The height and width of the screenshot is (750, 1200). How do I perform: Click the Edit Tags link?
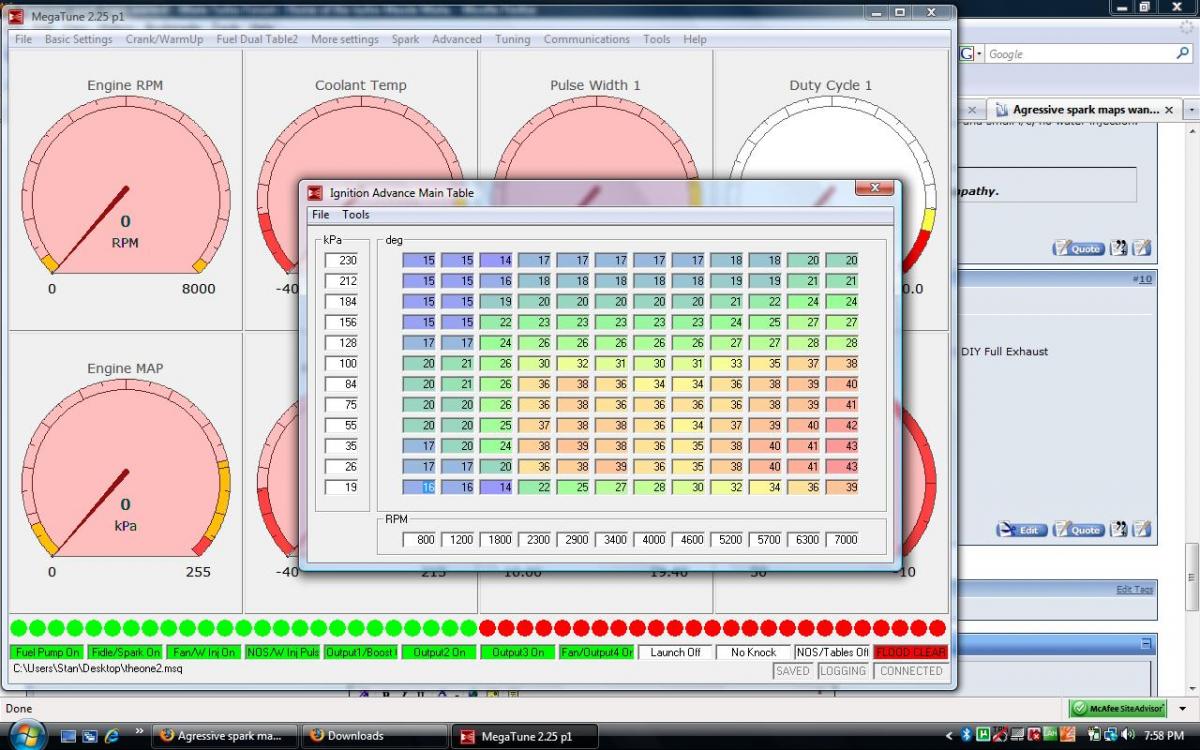pos(1134,590)
